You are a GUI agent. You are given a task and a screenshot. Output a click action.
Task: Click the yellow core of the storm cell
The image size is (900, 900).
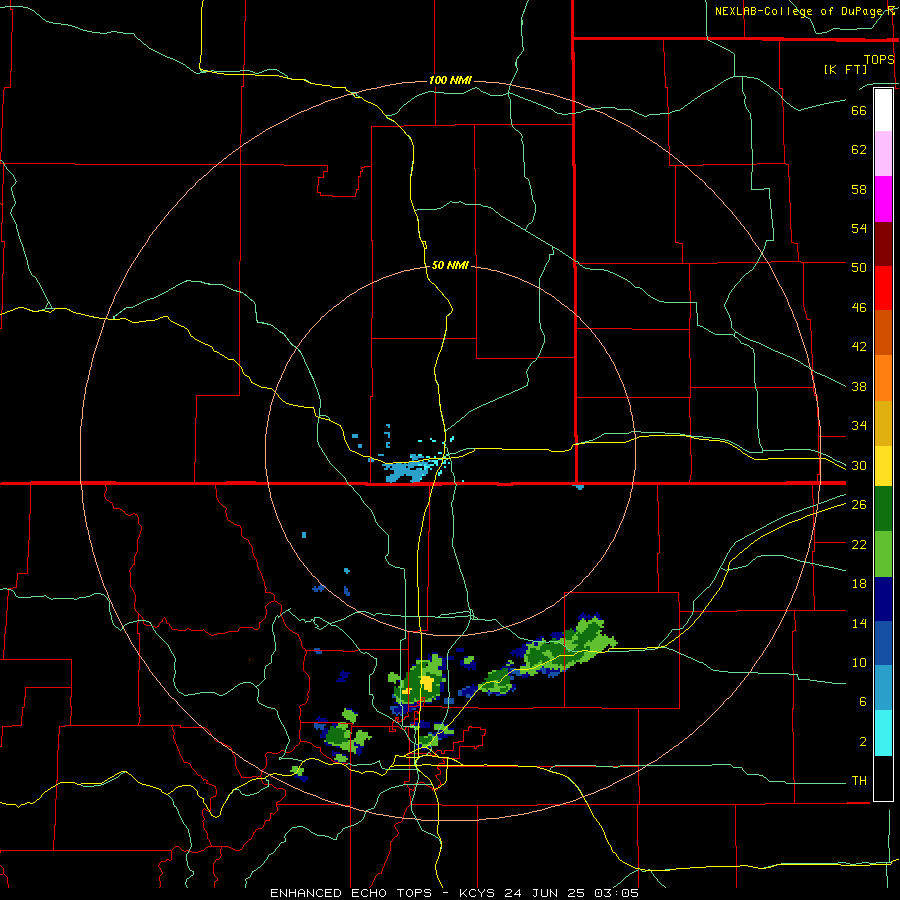pos(426,683)
